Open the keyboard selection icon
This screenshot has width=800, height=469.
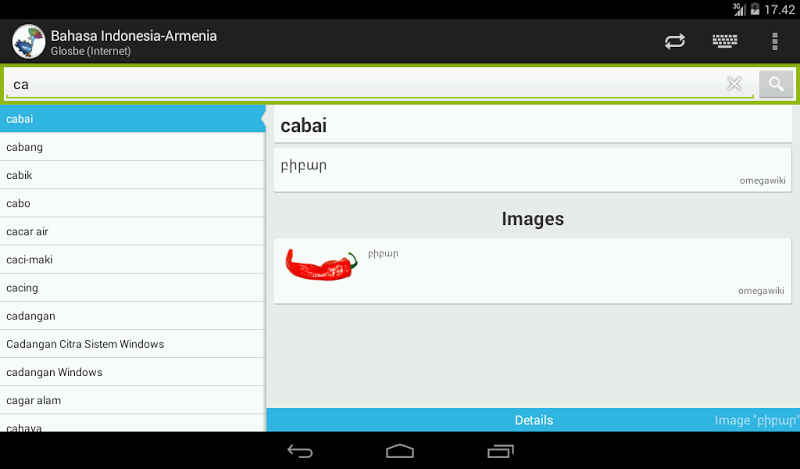tap(724, 41)
